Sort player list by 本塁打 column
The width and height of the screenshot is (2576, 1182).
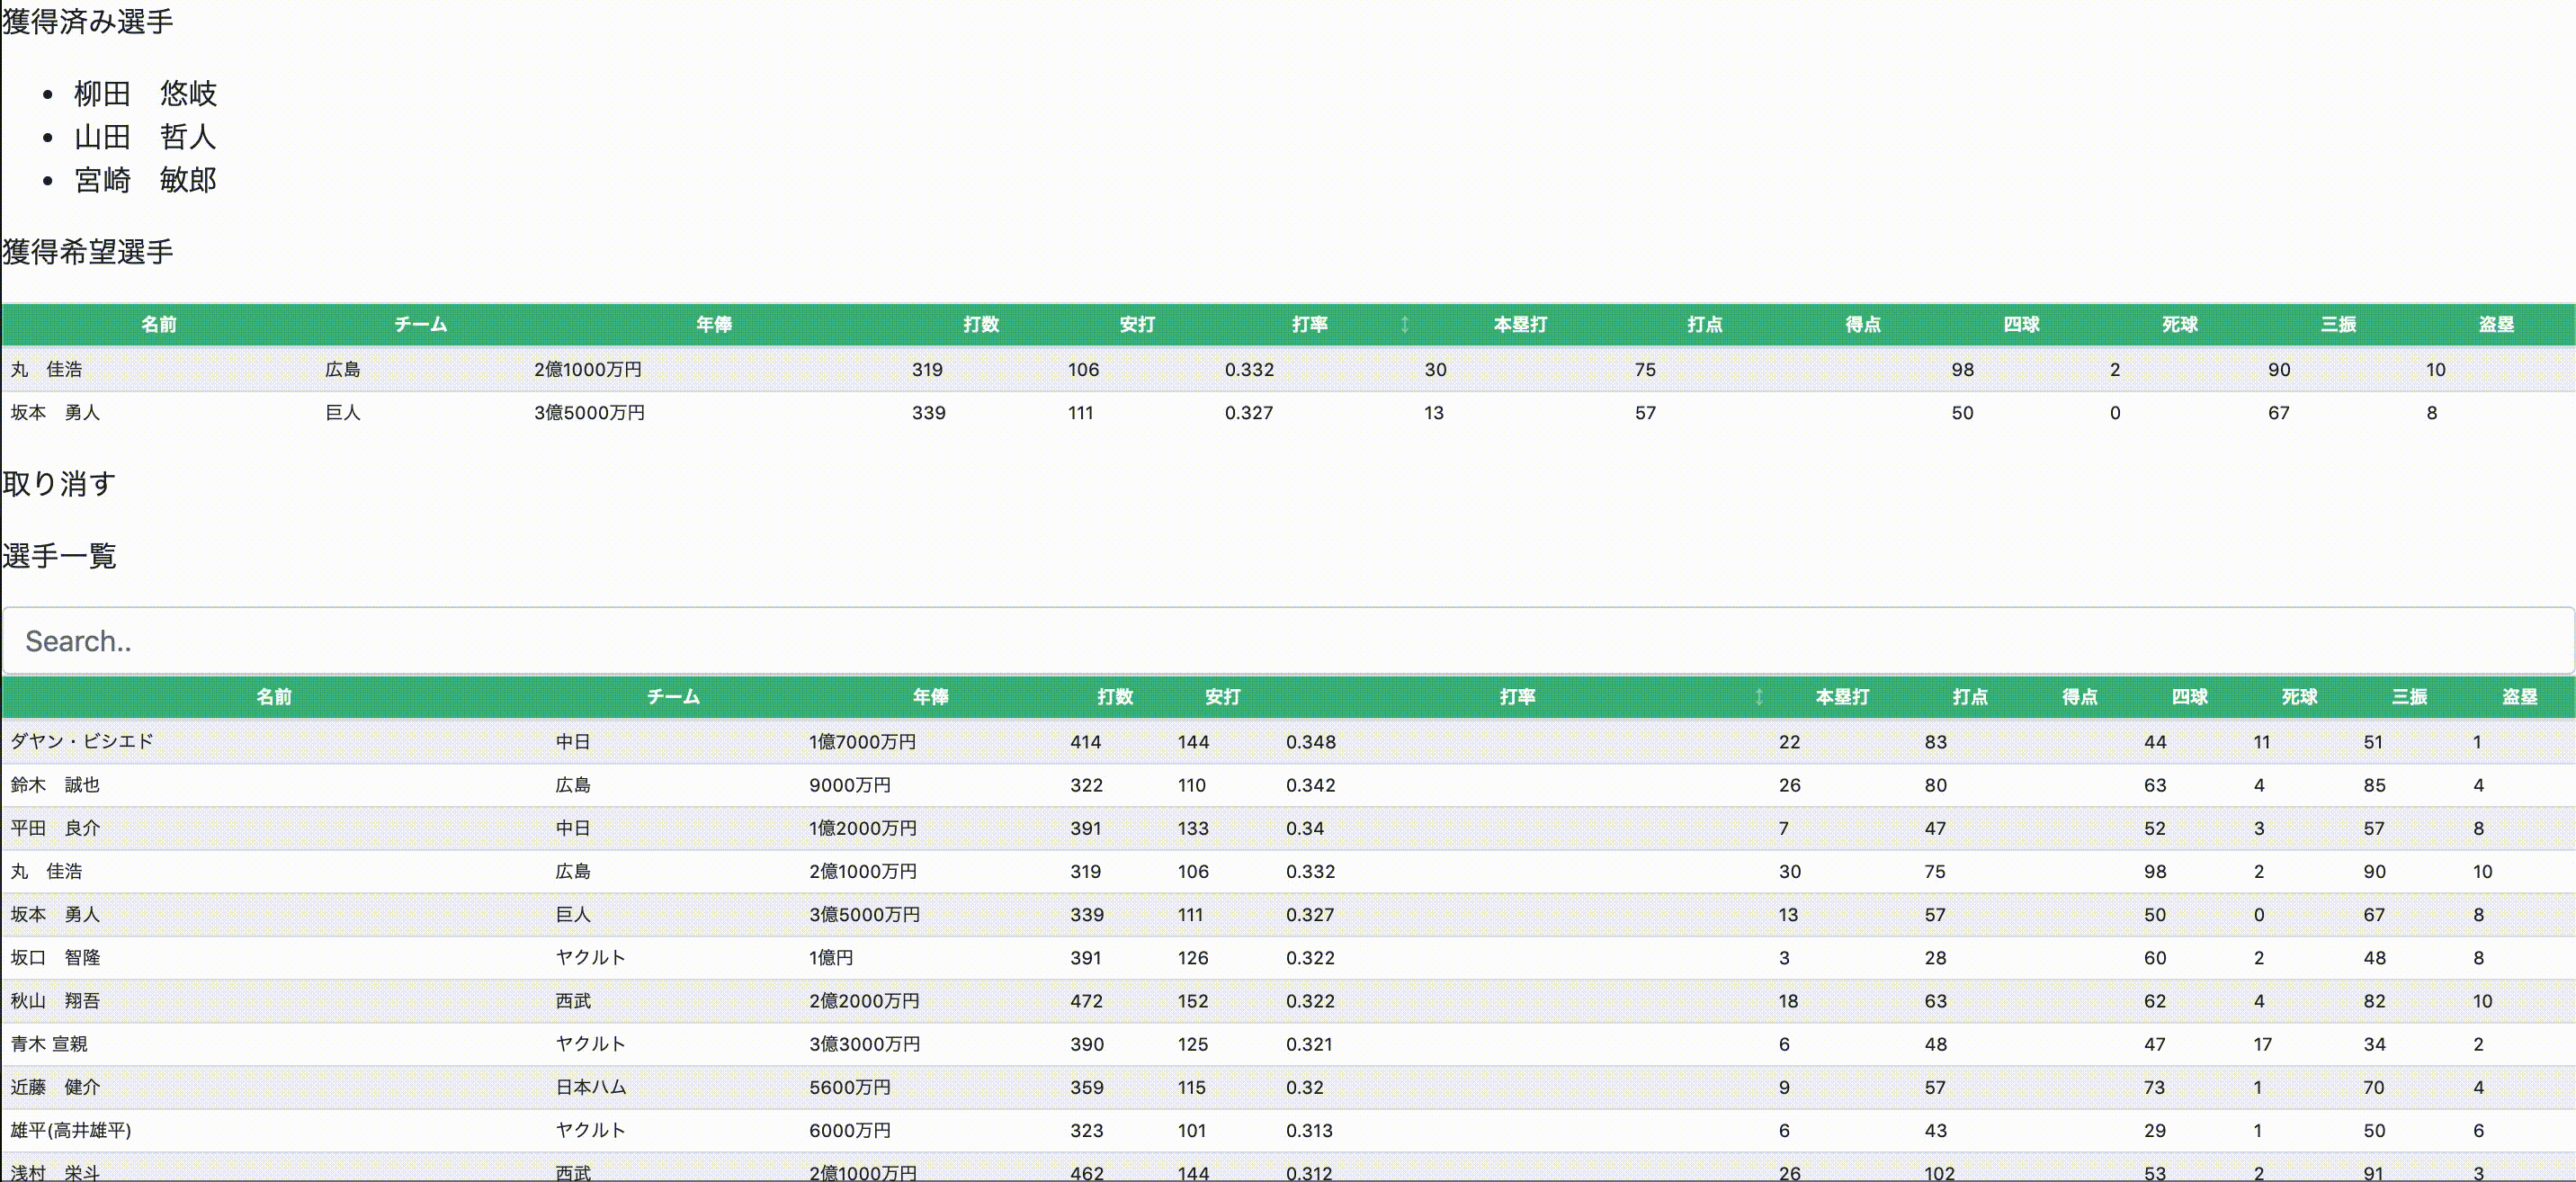tap(1841, 697)
